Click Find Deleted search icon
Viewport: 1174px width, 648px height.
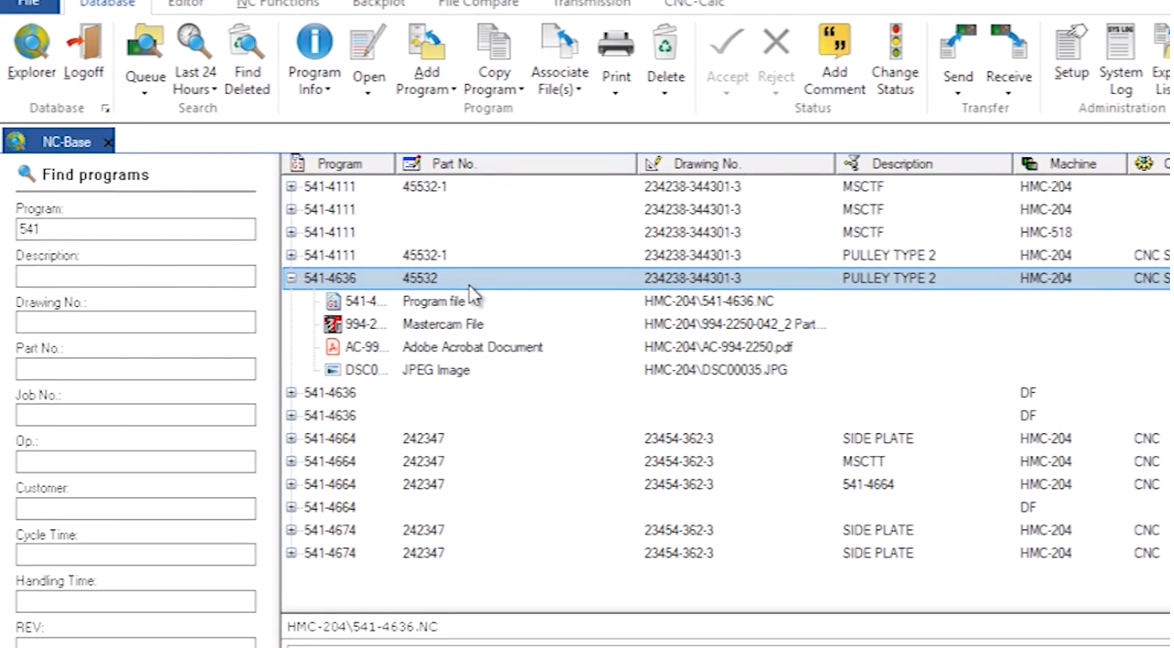[x=246, y=44]
